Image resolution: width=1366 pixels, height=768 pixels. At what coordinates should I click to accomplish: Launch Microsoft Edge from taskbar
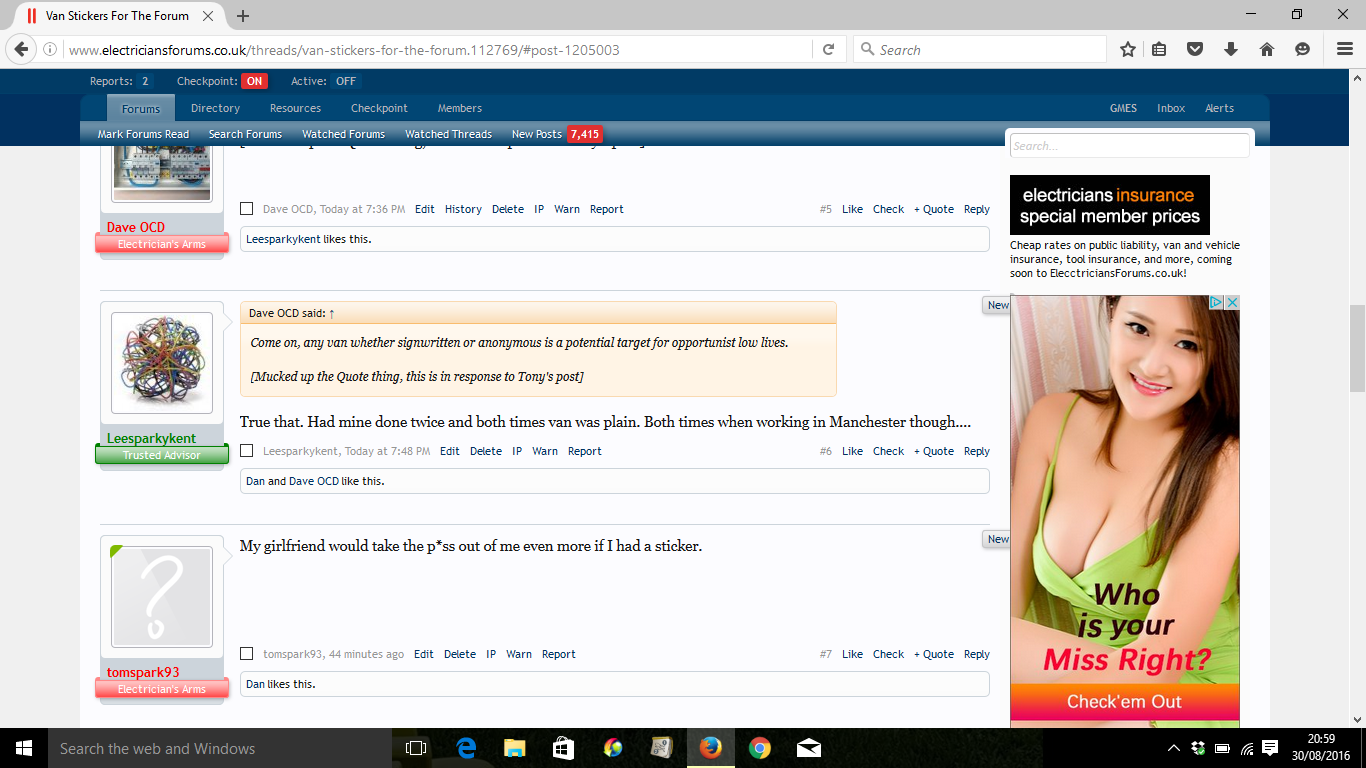[x=466, y=748]
